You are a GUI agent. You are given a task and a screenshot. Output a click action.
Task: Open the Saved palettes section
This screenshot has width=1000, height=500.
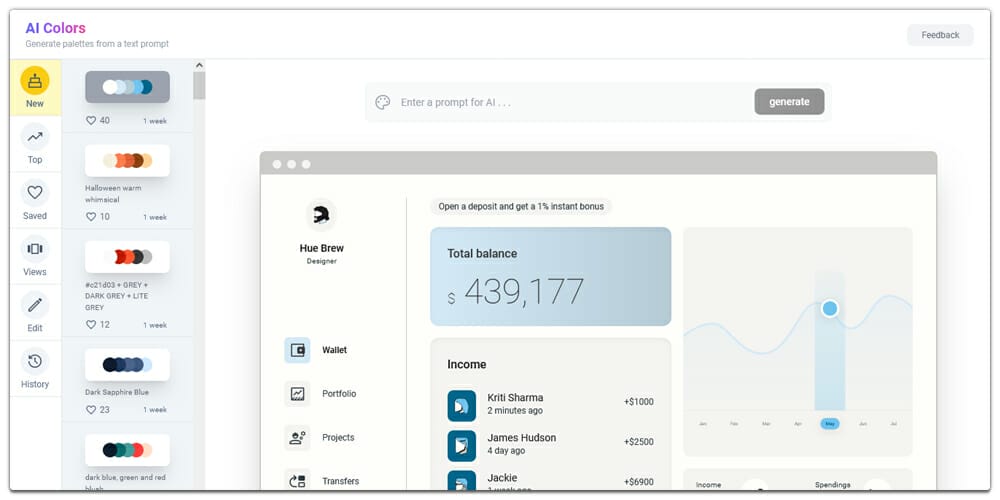coord(35,200)
